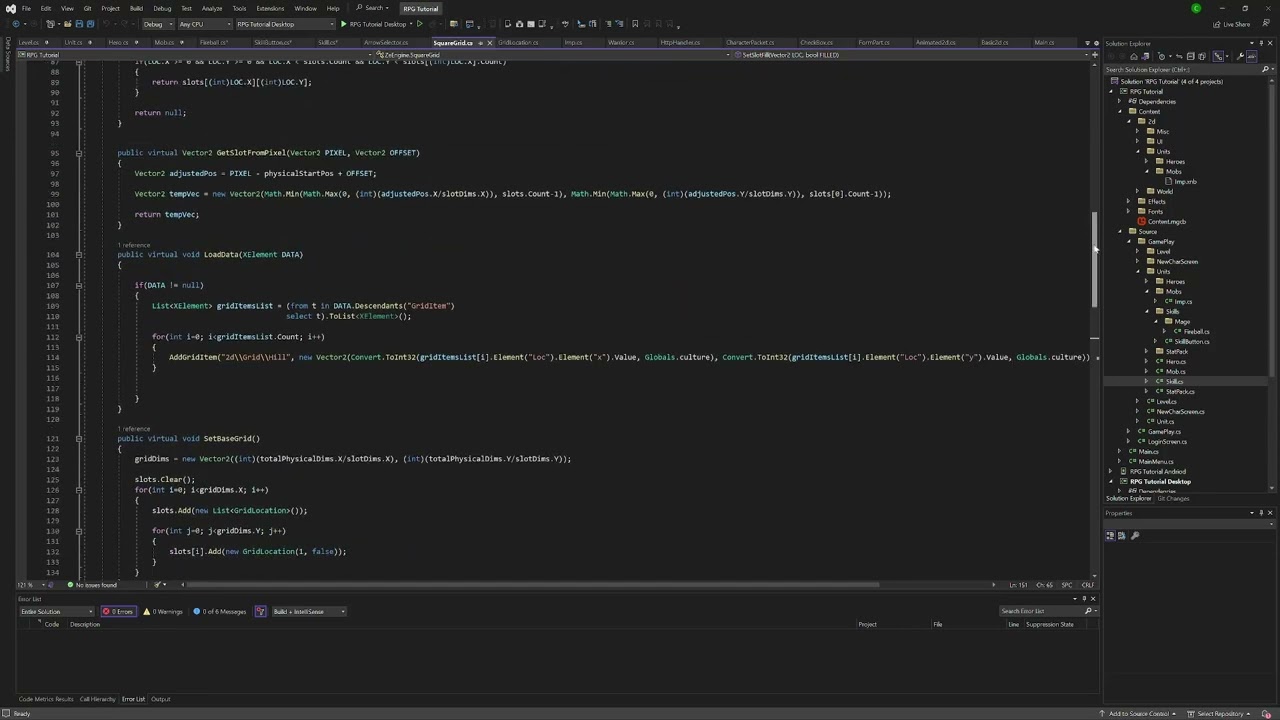Open the IntelliCode brain icon in Error List
The width and height of the screenshot is (1280, 720).
[x=260, y=611]
